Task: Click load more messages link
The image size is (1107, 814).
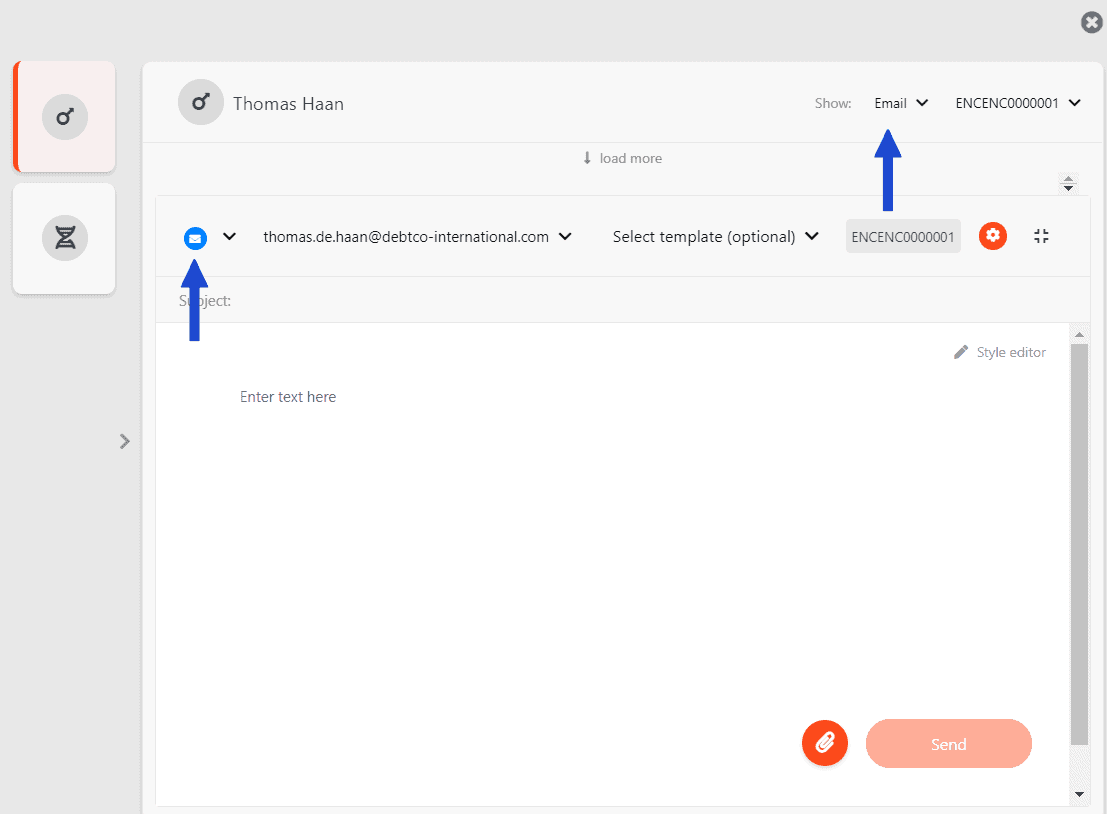Action: 622,158
